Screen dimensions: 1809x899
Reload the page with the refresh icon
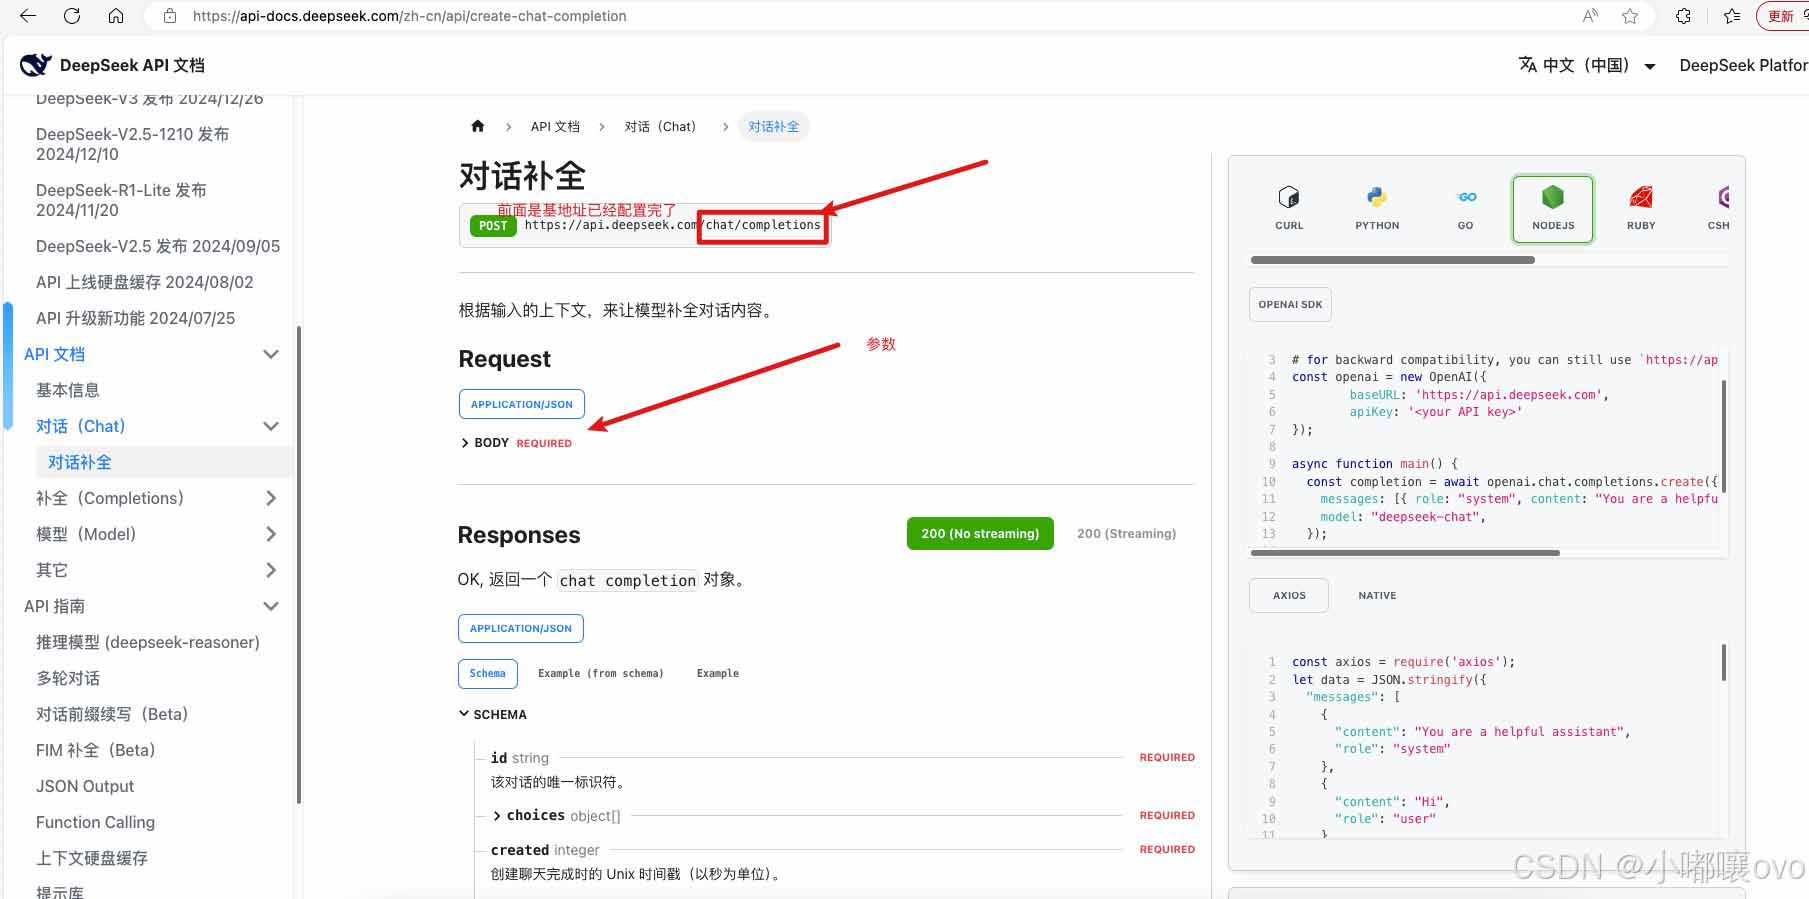click(x=72, y=16)
